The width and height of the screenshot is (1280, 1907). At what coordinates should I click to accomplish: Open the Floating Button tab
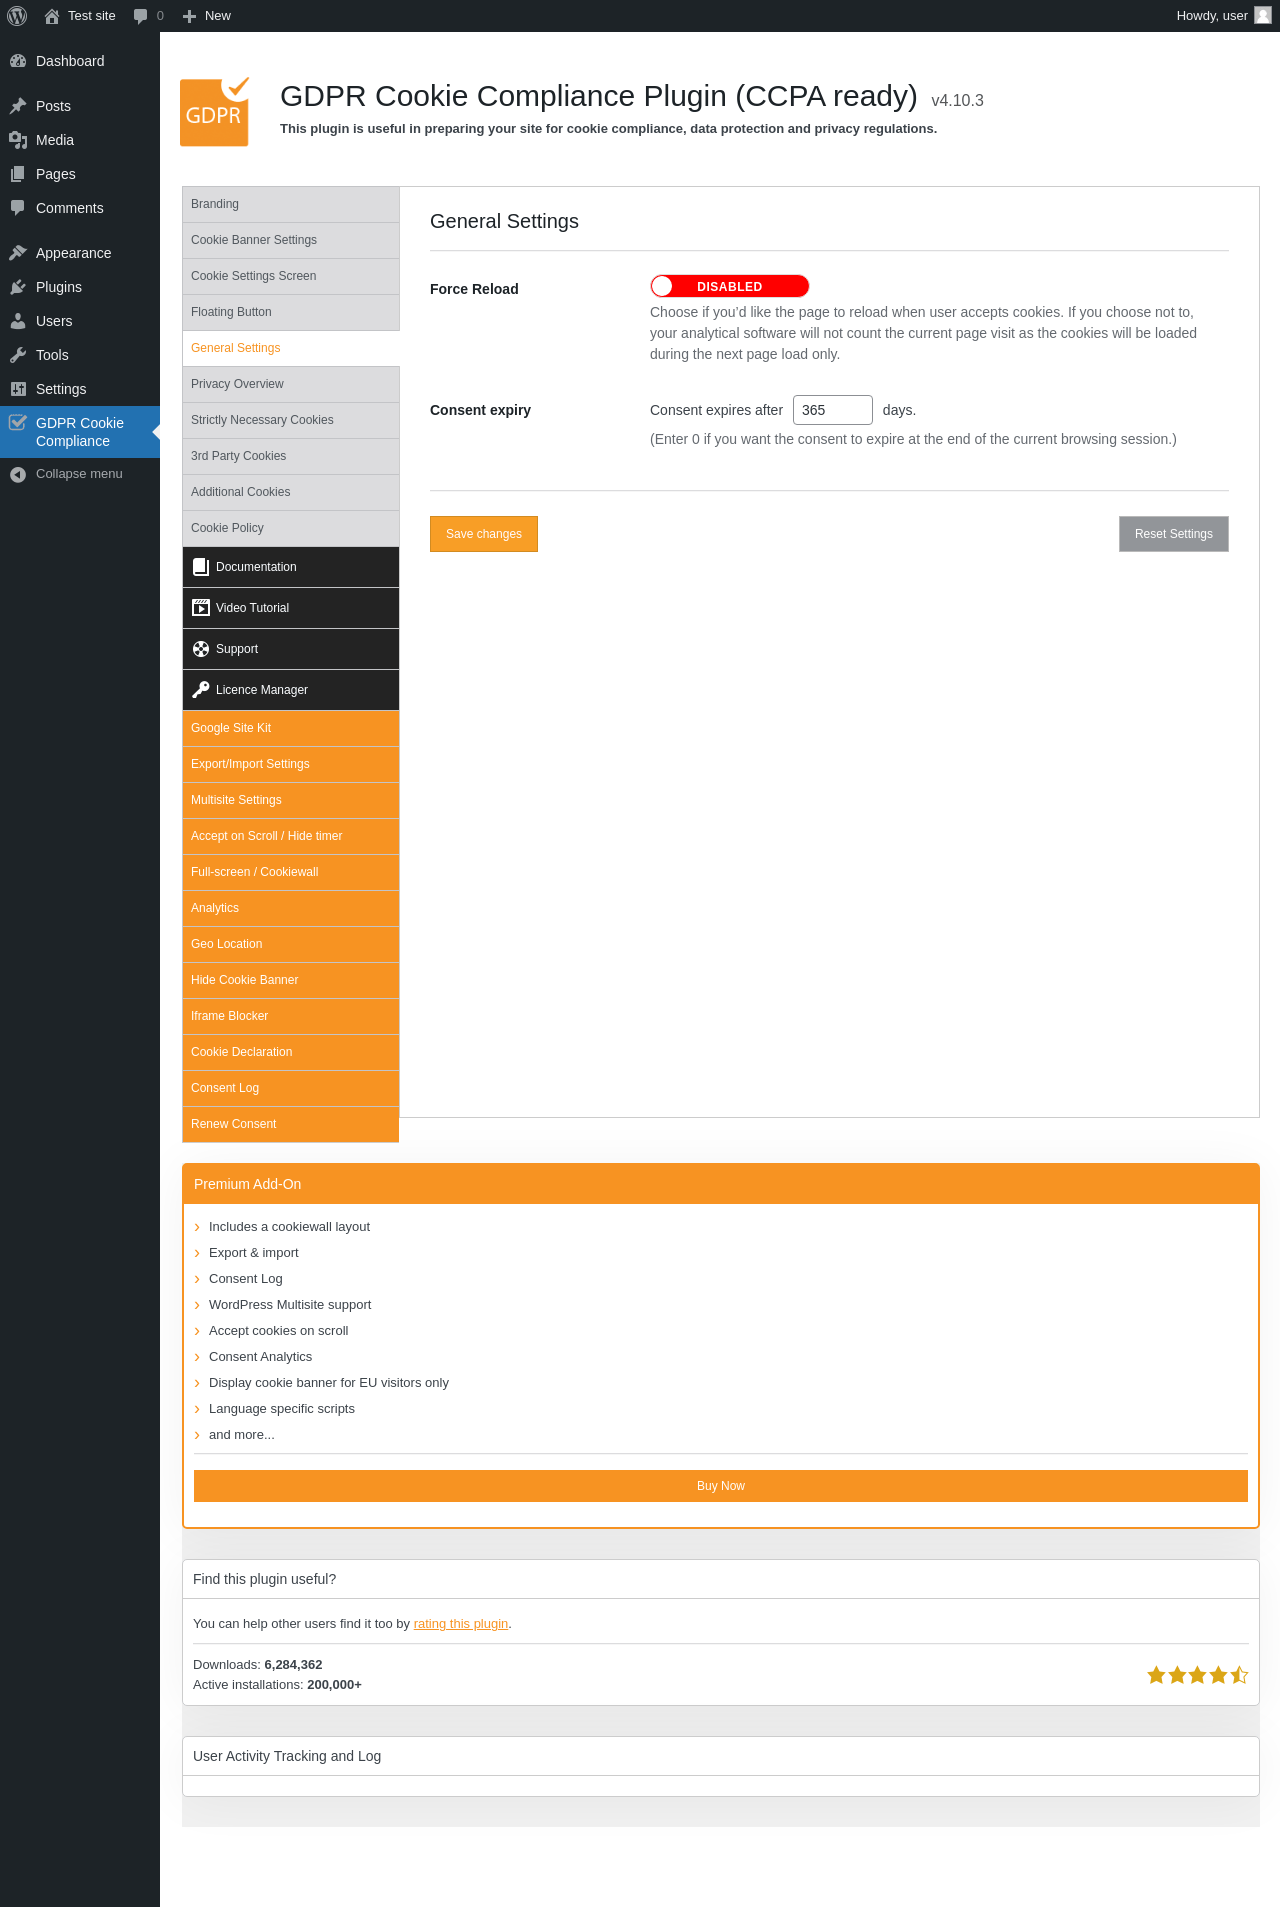tap(291, 312)
